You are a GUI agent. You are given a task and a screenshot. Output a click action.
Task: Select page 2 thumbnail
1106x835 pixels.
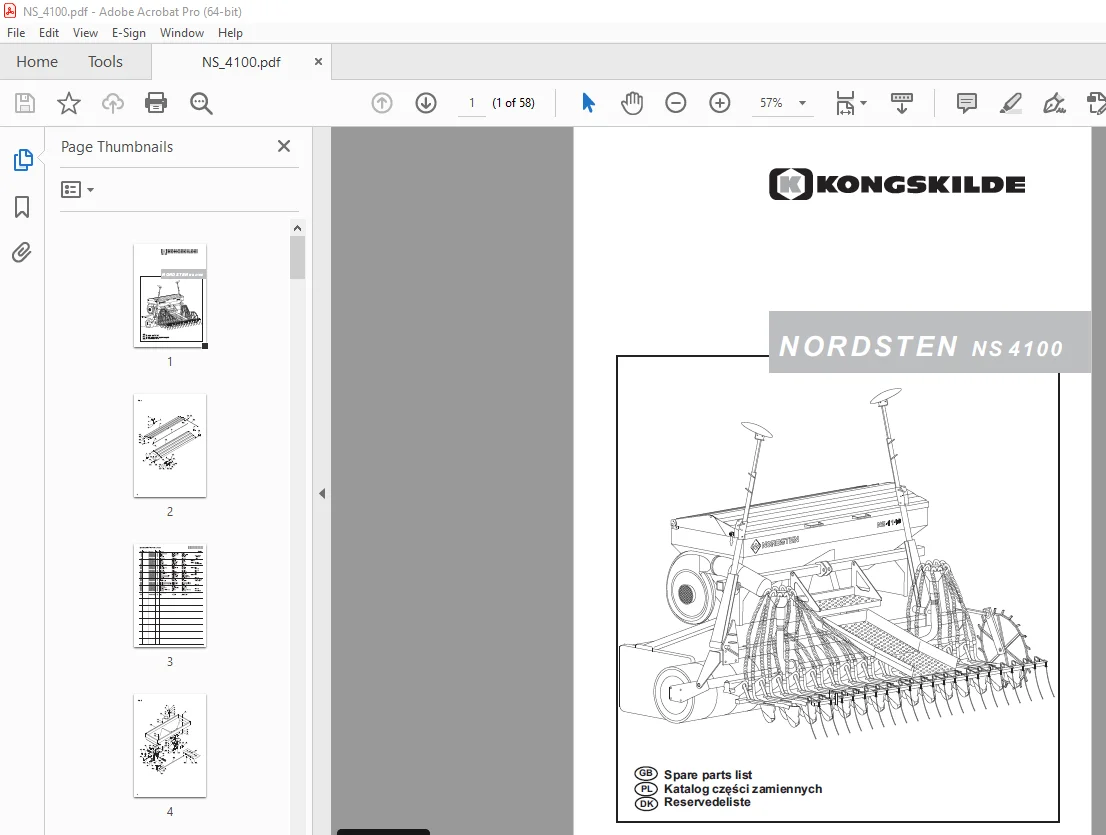170,446
